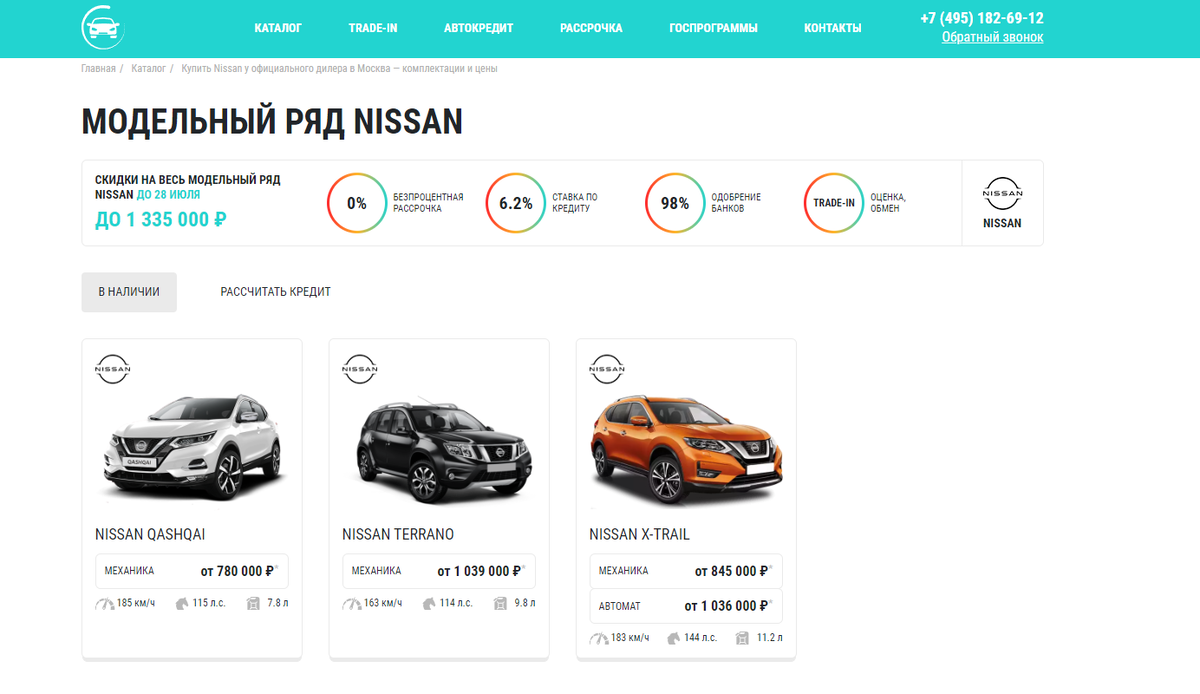Open the Рассрочка menu item
Image resolution: width=1200 pixels, height=694 pixels.
[x=591, y=28]
